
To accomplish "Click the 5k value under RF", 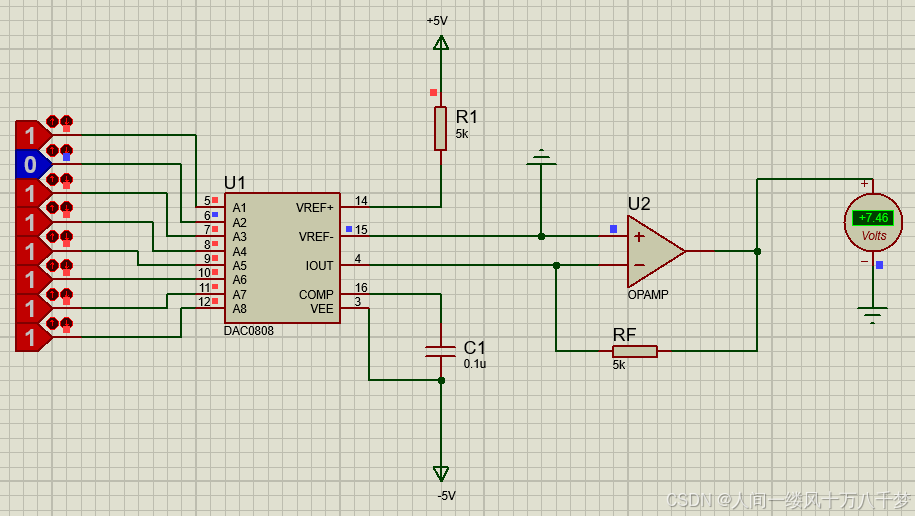I will tap(619, 365).
